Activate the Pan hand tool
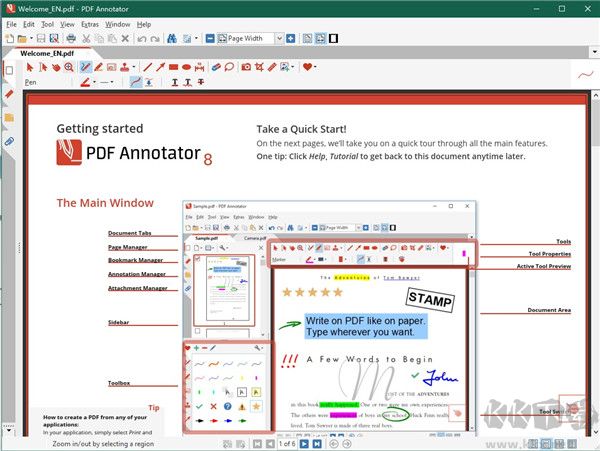This screenshot has height=451, width=600. point(56,67)
